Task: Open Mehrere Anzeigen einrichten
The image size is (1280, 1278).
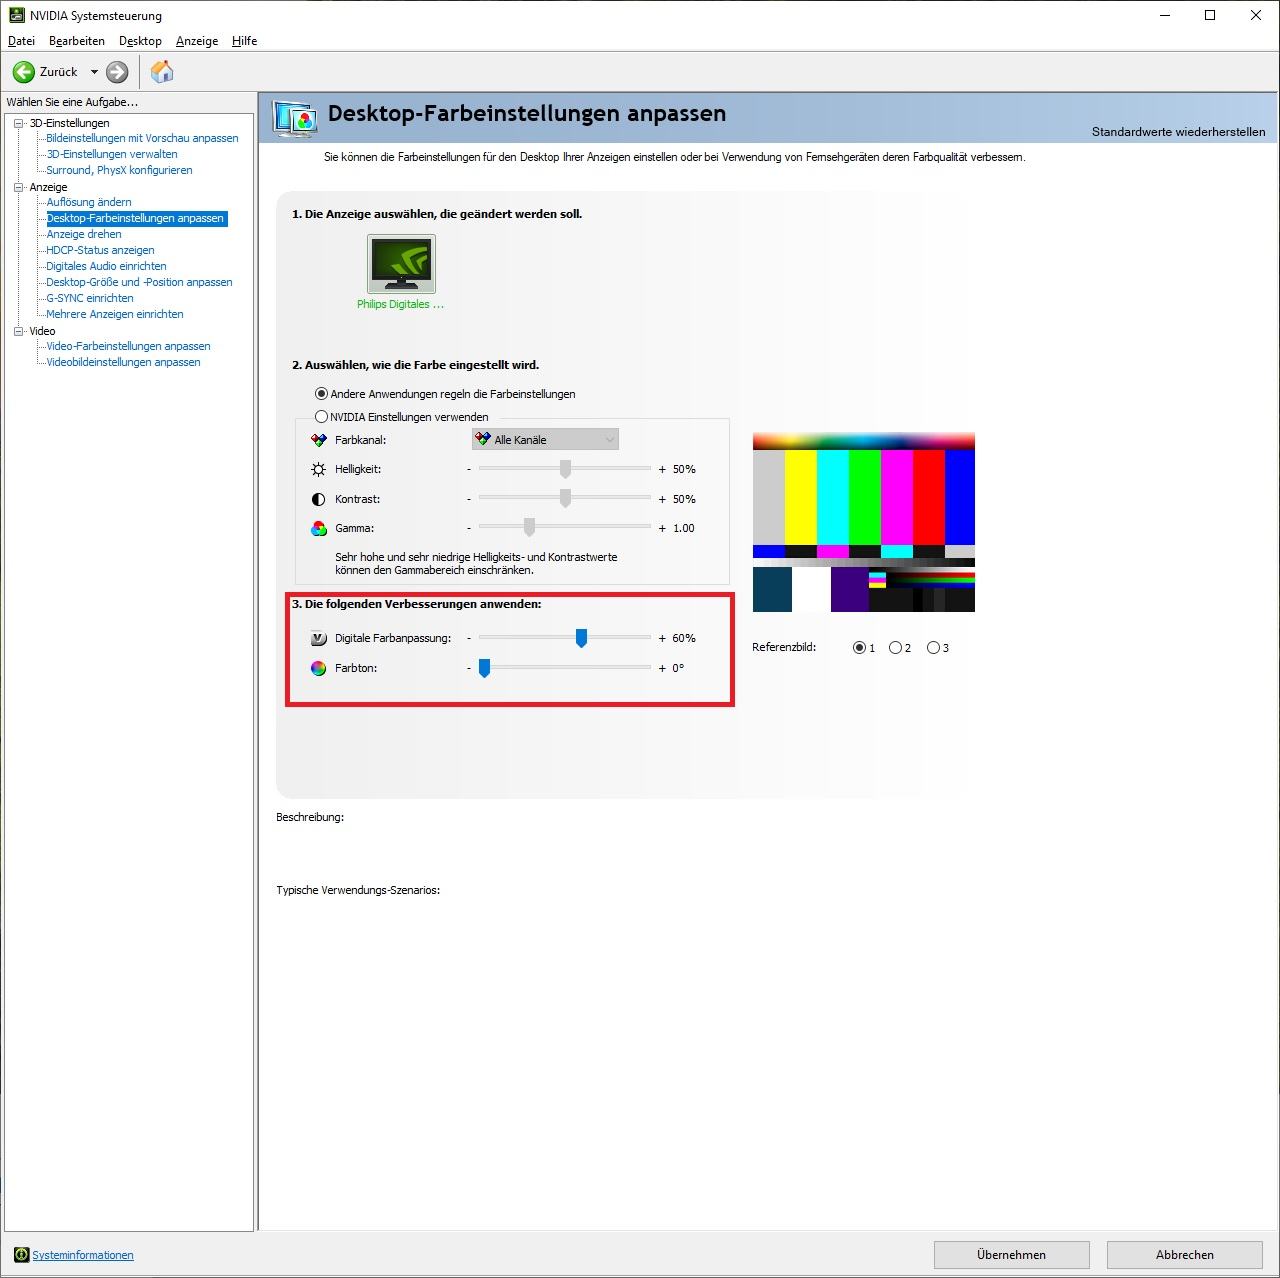Action: [115, 314]
